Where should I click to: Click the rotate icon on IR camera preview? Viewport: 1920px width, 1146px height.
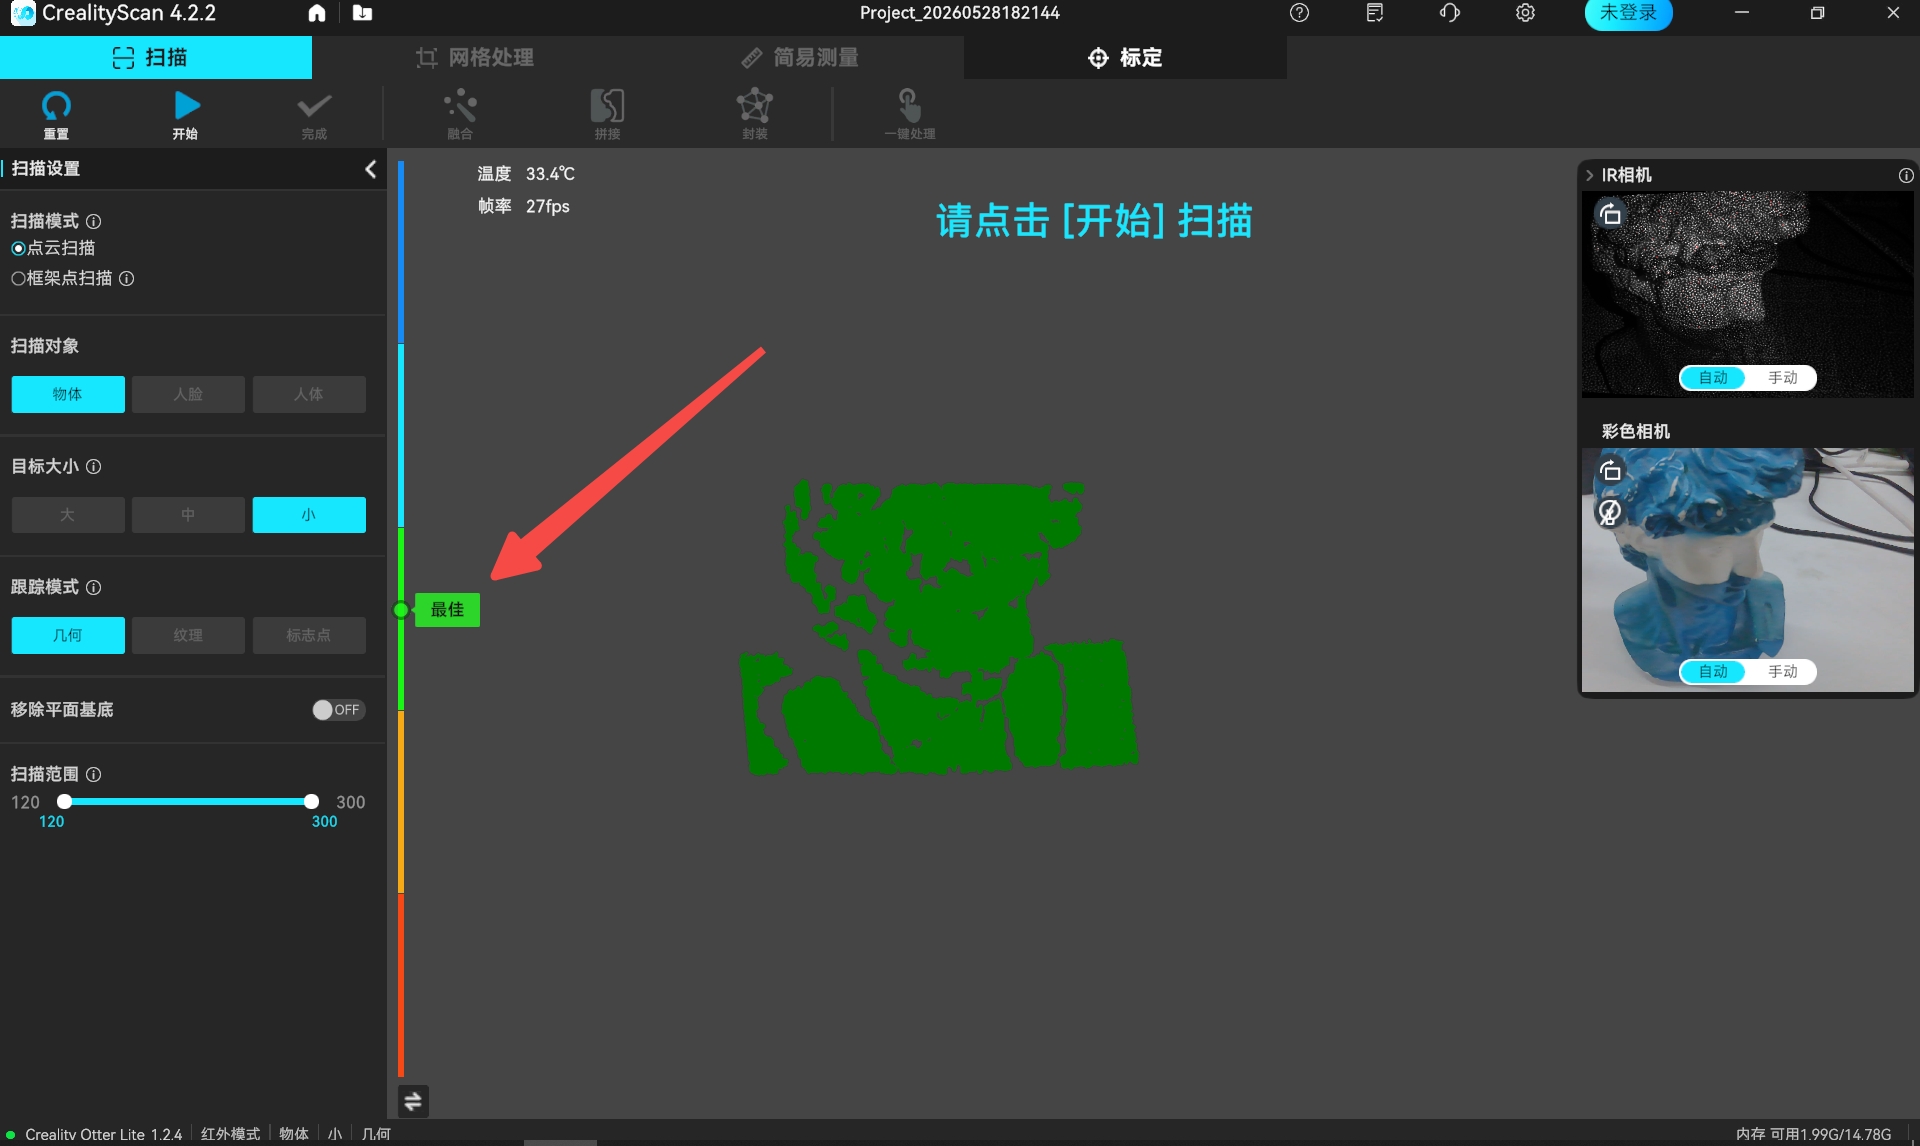[1610, 214]
